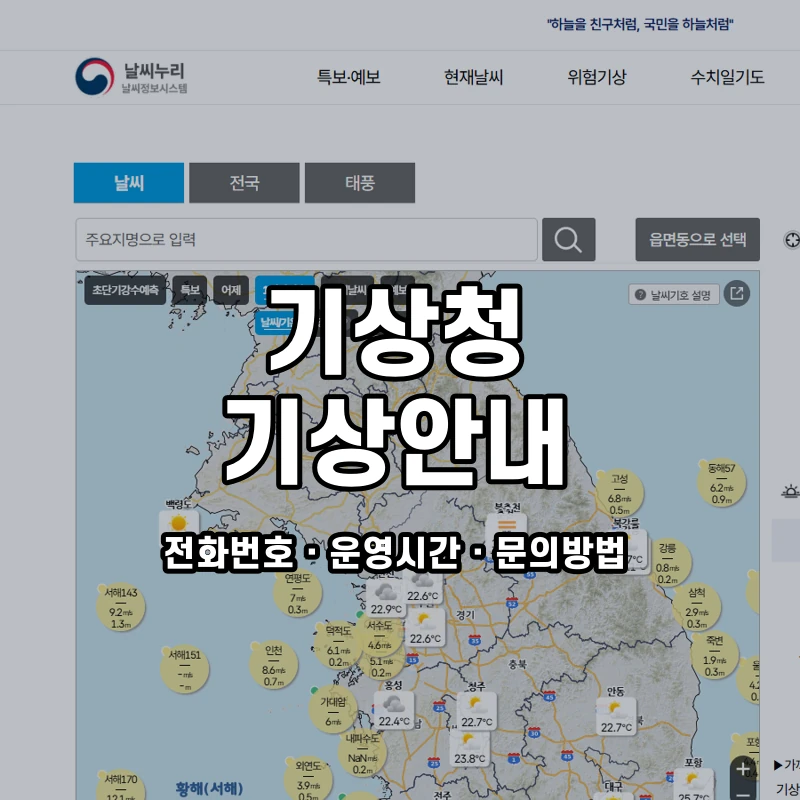Select the 연평도 marine marker
Screen dimensions: 800x800
tap(298, 593)
